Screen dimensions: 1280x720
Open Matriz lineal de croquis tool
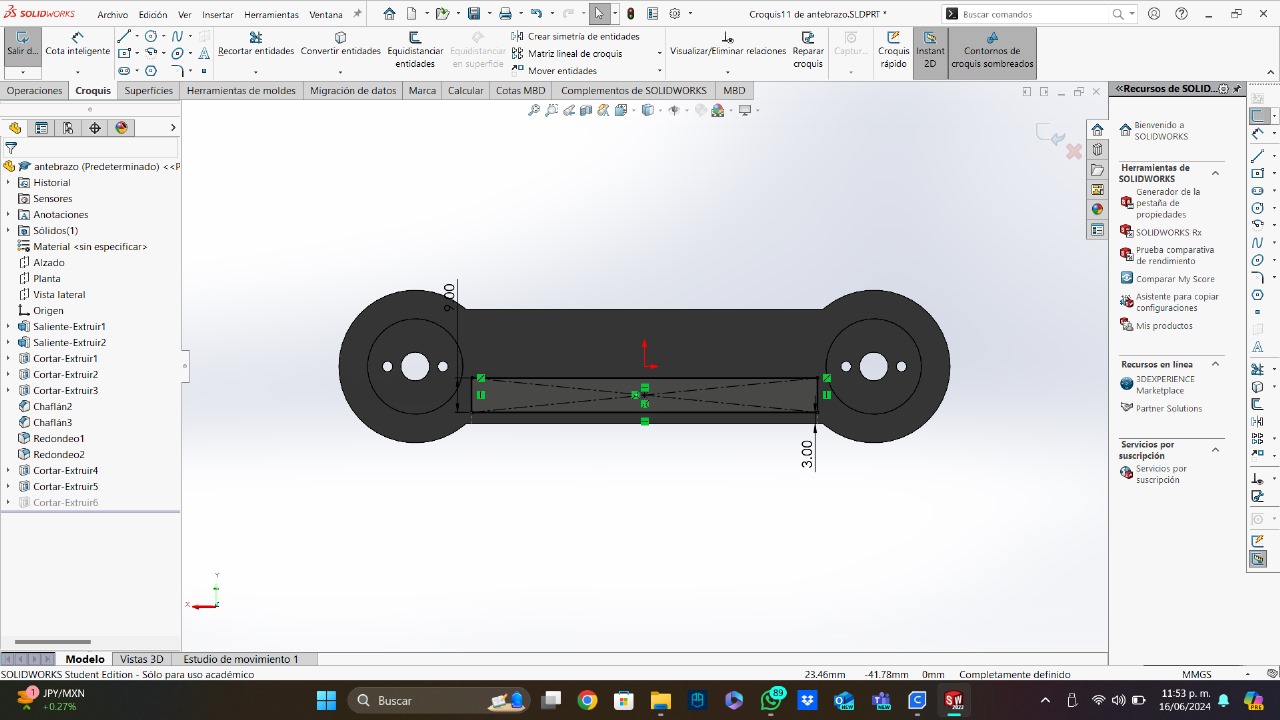point(567,54)
